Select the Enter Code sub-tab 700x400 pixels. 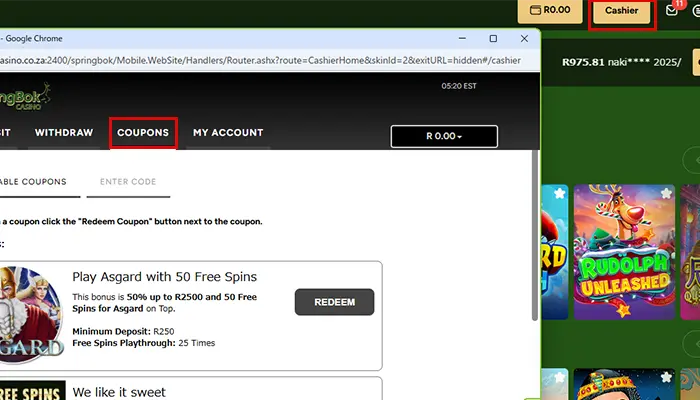[x=127, y=182]
